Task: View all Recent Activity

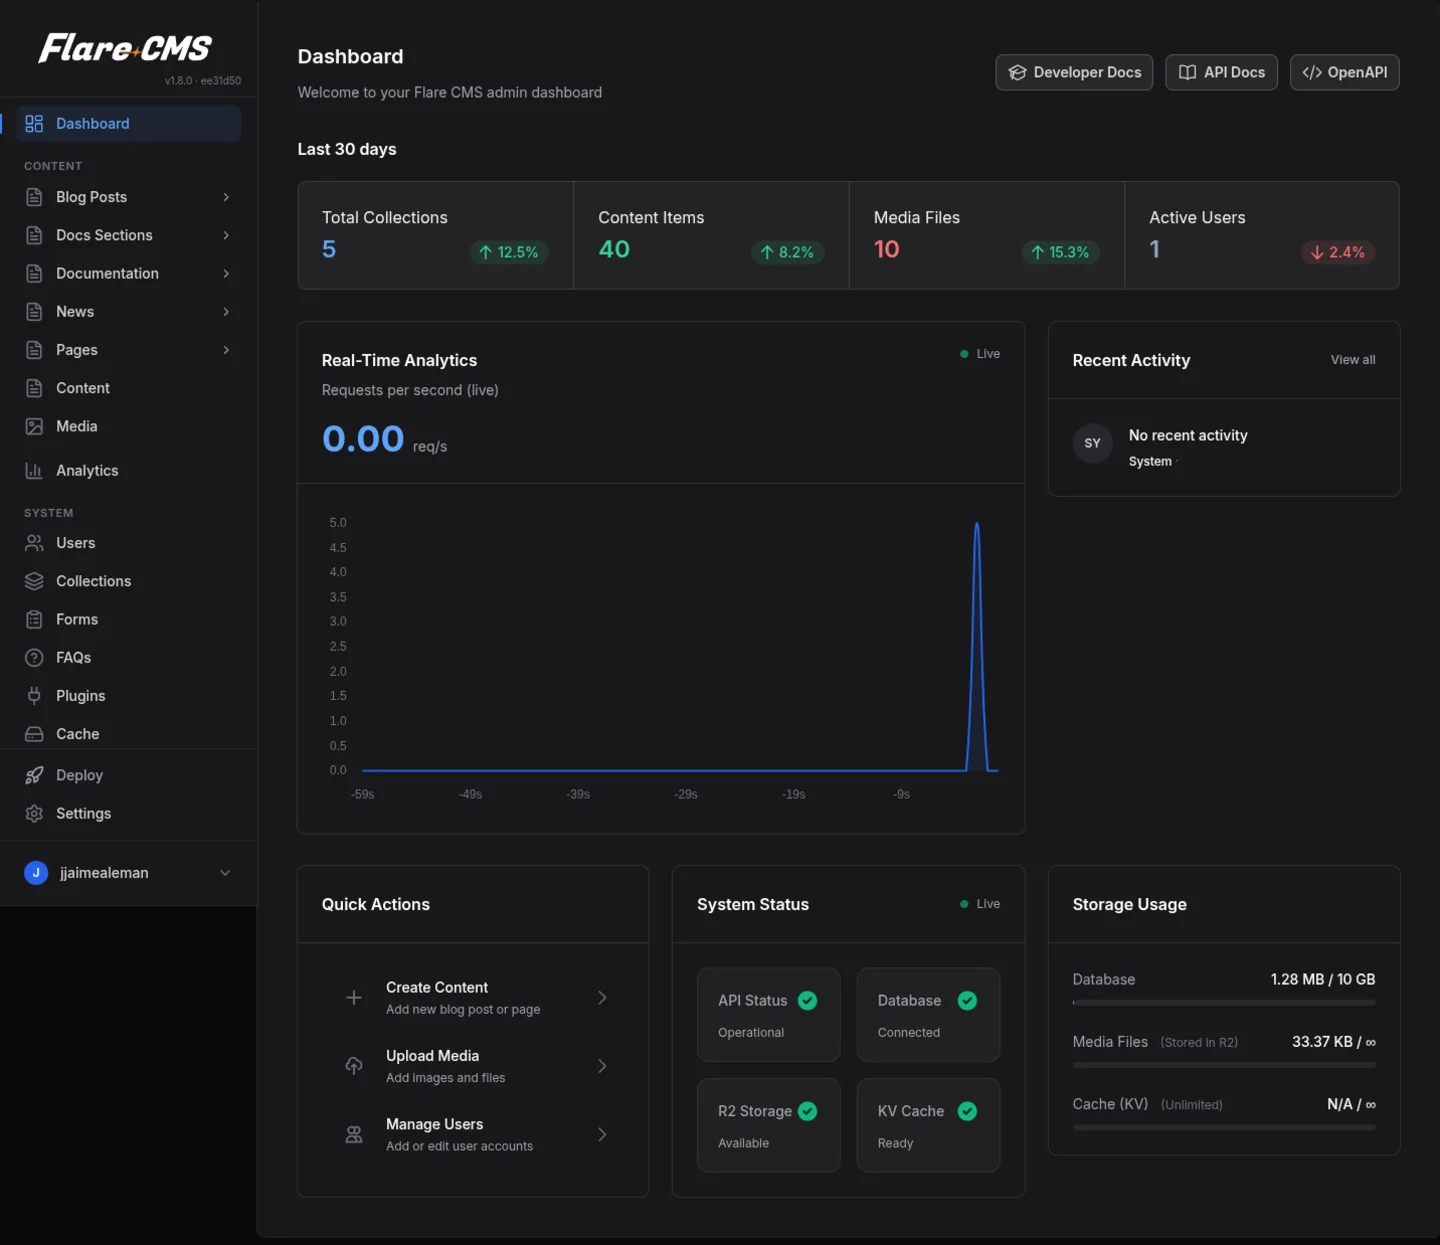Action: coord(1352,360)
